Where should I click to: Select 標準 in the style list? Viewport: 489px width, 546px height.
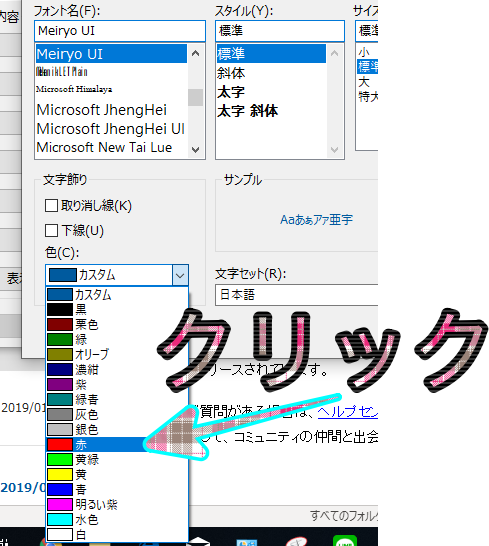point(271,54)
